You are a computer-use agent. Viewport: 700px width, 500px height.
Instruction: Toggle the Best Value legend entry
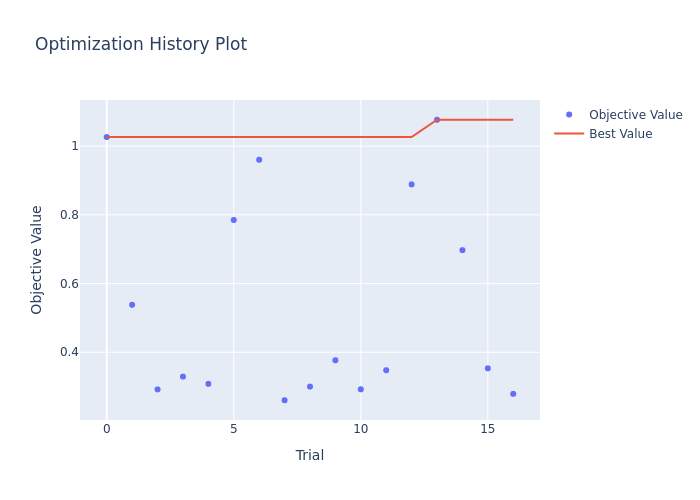(620, 134)
